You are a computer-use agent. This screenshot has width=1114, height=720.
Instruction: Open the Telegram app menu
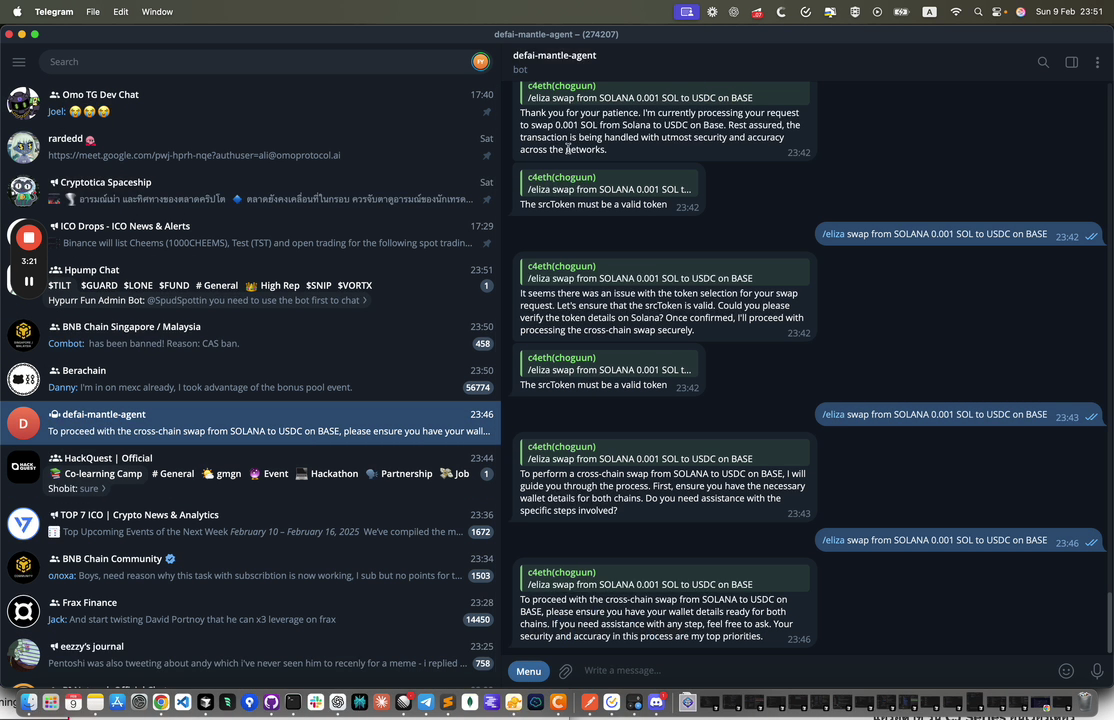tap(54, 12)
